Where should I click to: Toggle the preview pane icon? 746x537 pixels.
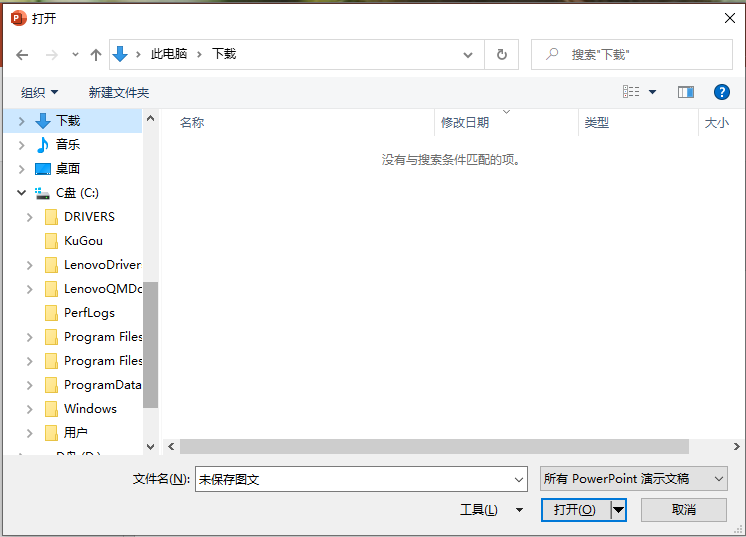[686, 92]
